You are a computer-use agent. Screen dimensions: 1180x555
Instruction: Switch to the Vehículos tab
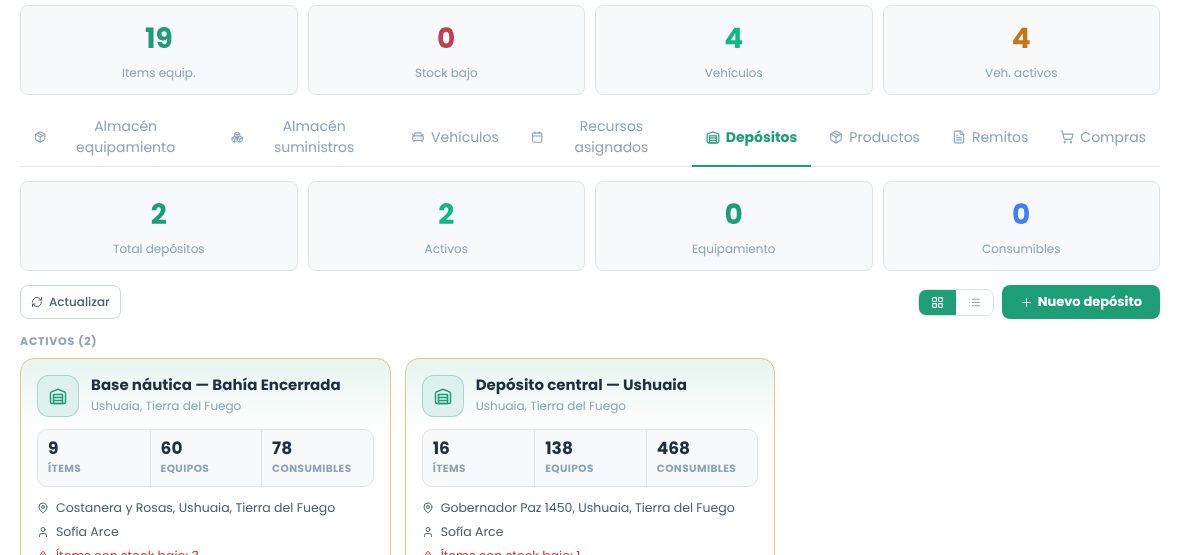click(x=455, y=137)
